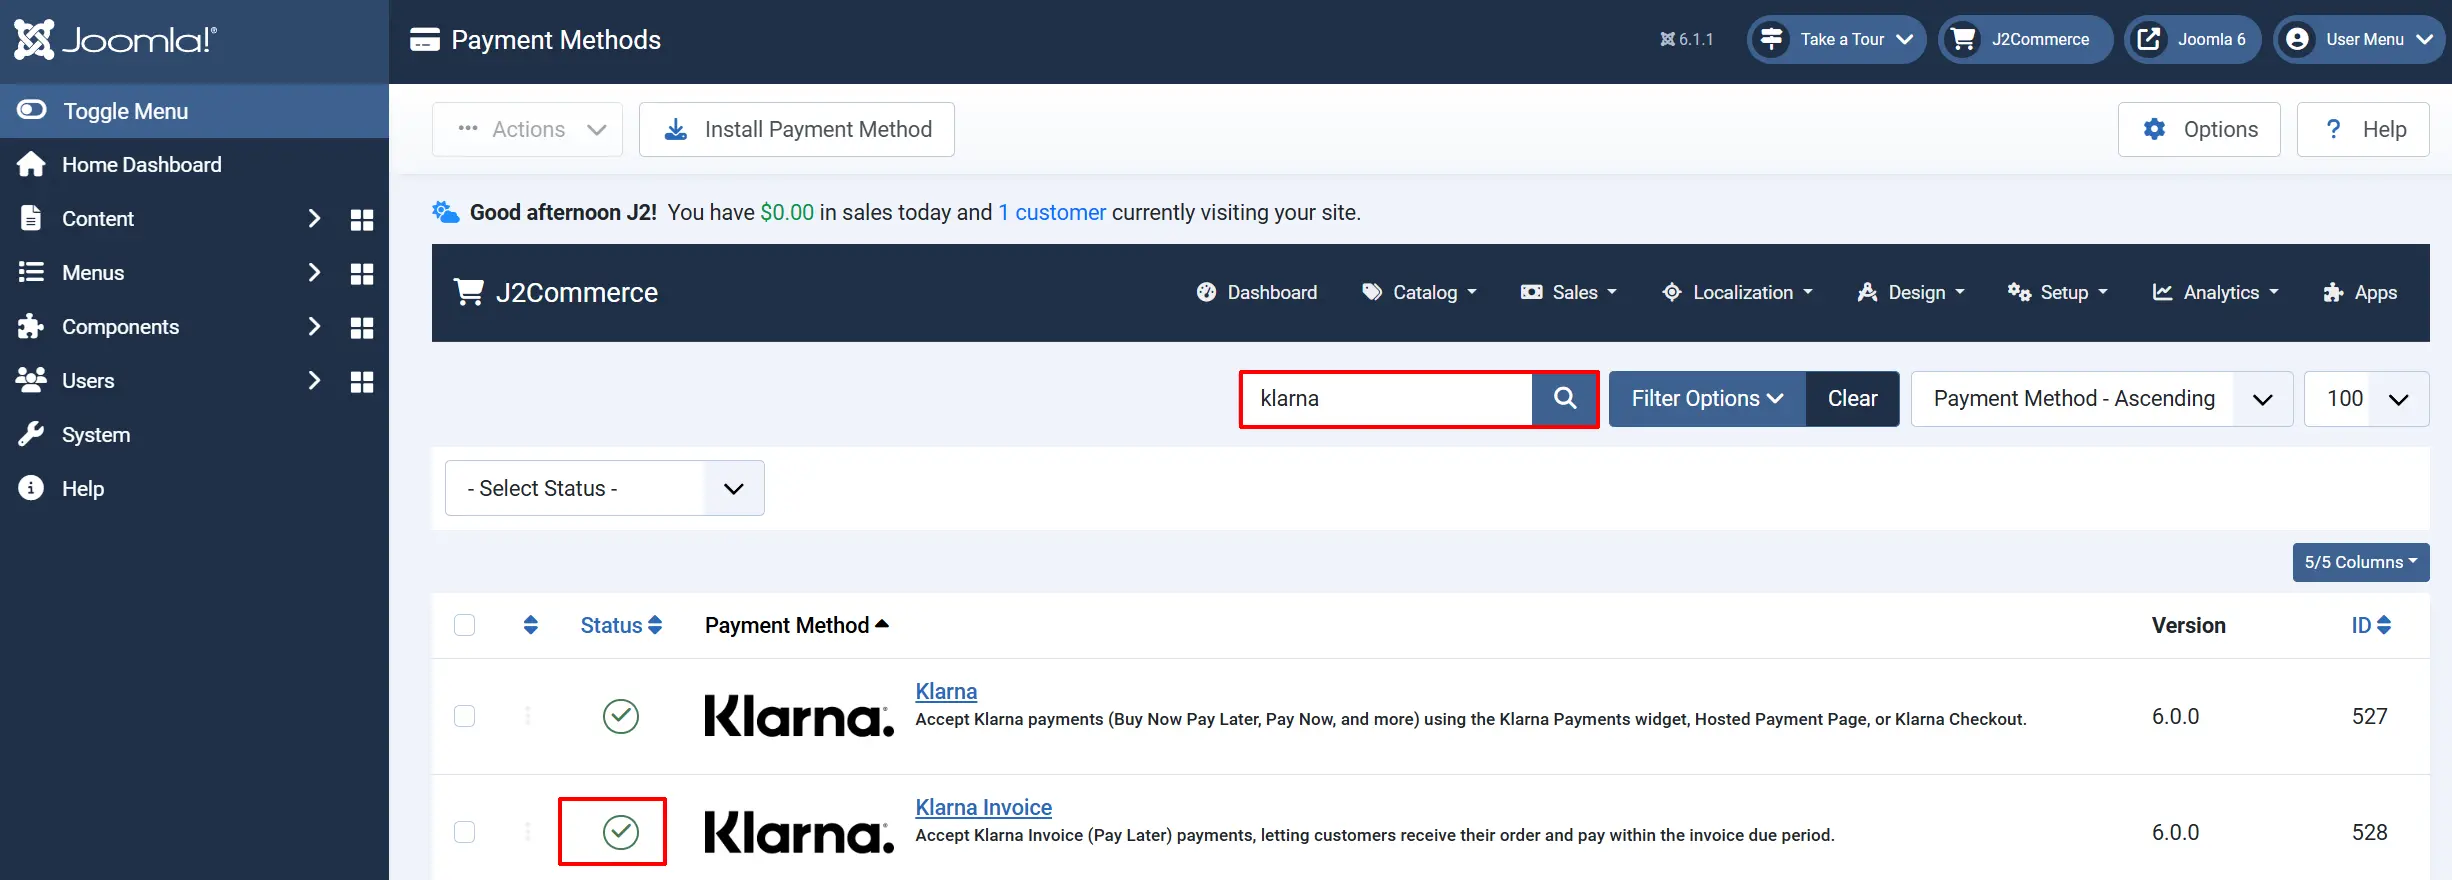Open the Catalog menu
Screen dimensions: 2452x880
point(1419,293)
